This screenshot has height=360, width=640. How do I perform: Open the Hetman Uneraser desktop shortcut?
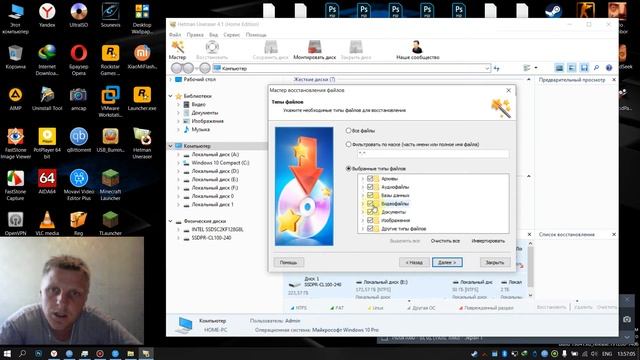142,143
